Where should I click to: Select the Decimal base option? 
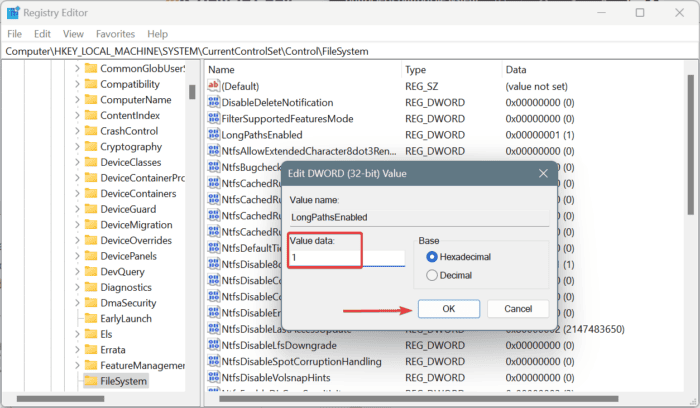point(432,275)
